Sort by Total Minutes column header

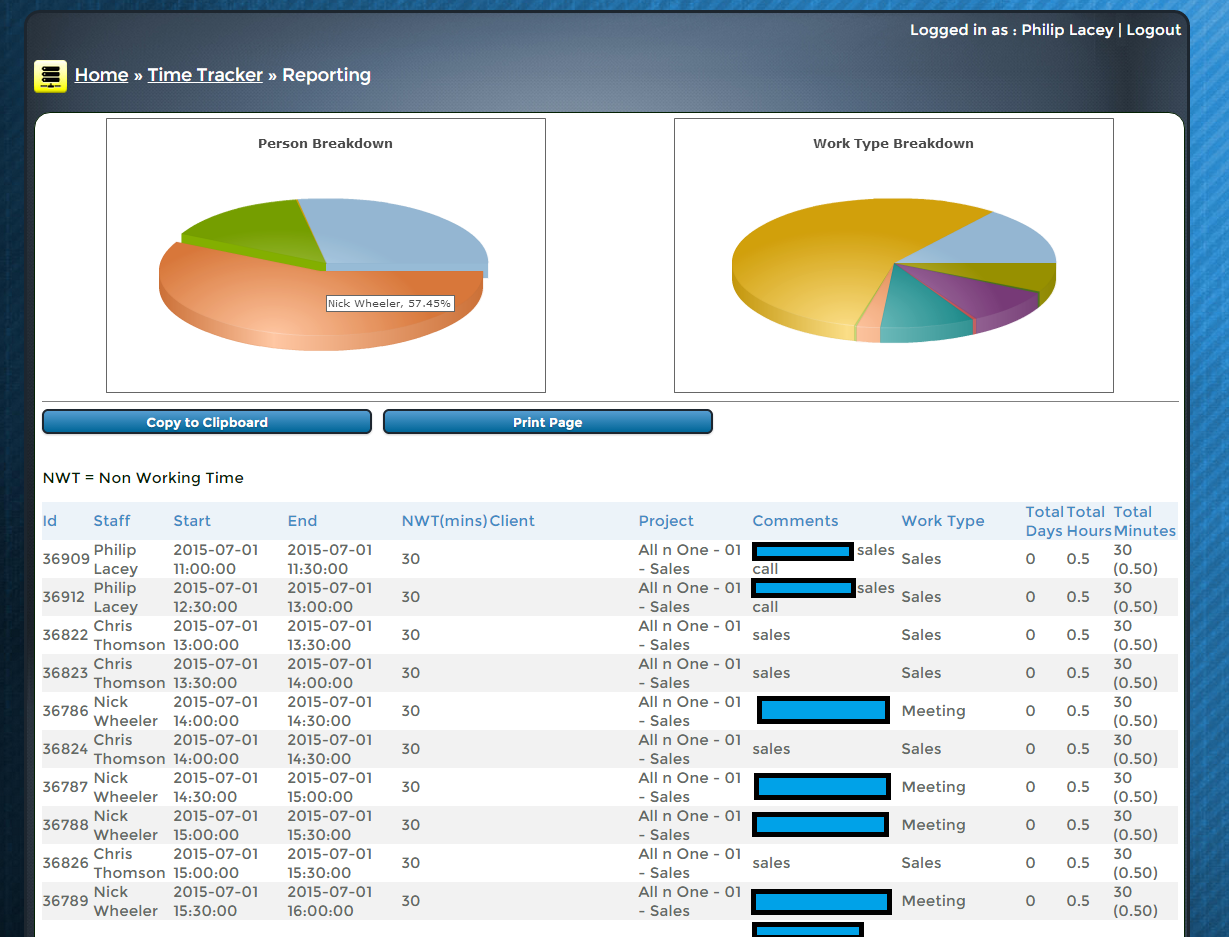coord(1145,521)
